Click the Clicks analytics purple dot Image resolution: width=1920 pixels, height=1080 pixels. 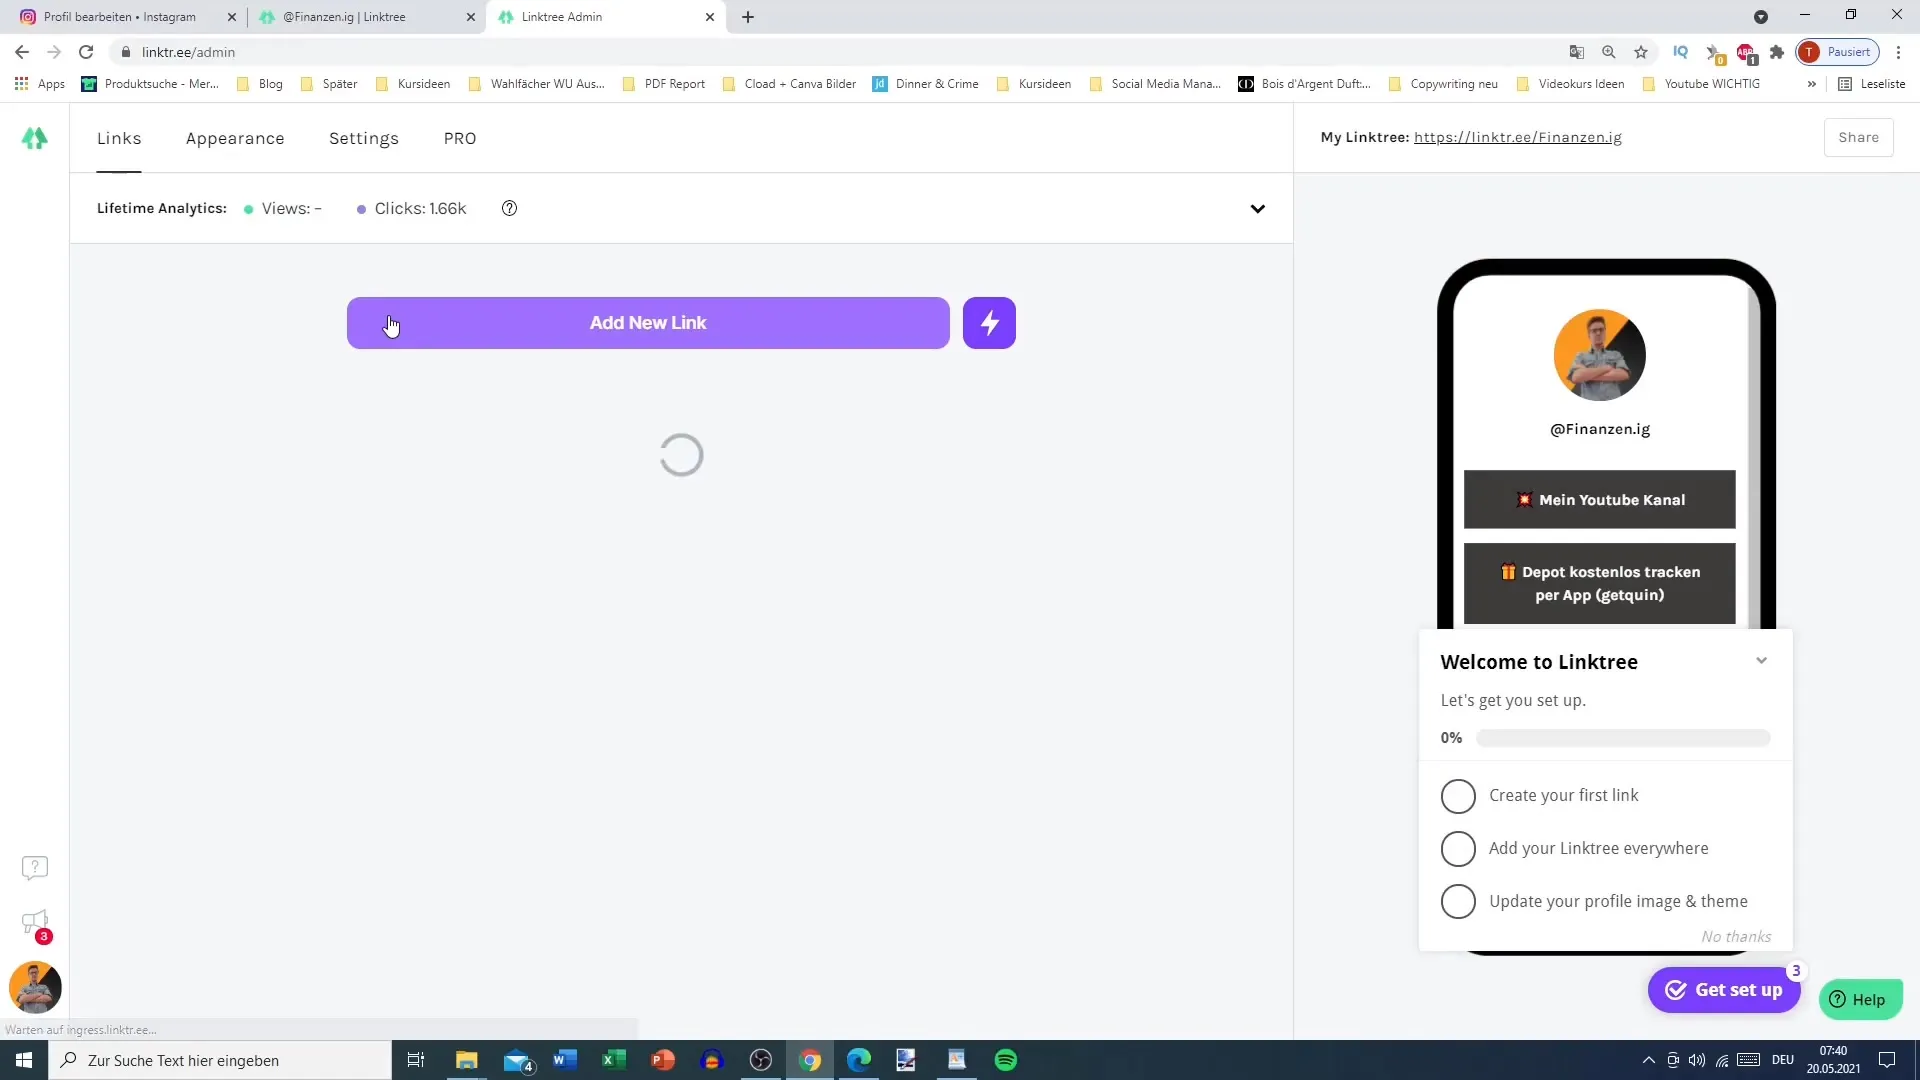tap(361, 209)
